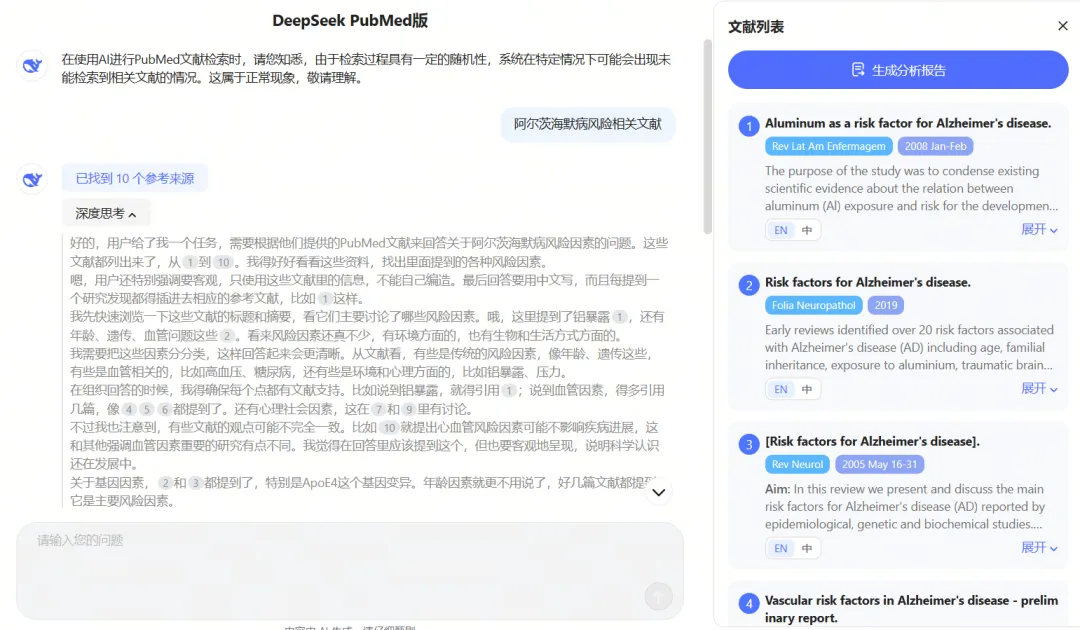1080x630 pixels.
Task: Click the DeepSeek avatar beside 已找到 10 个参考来源
Action: (x=32, y=179)
